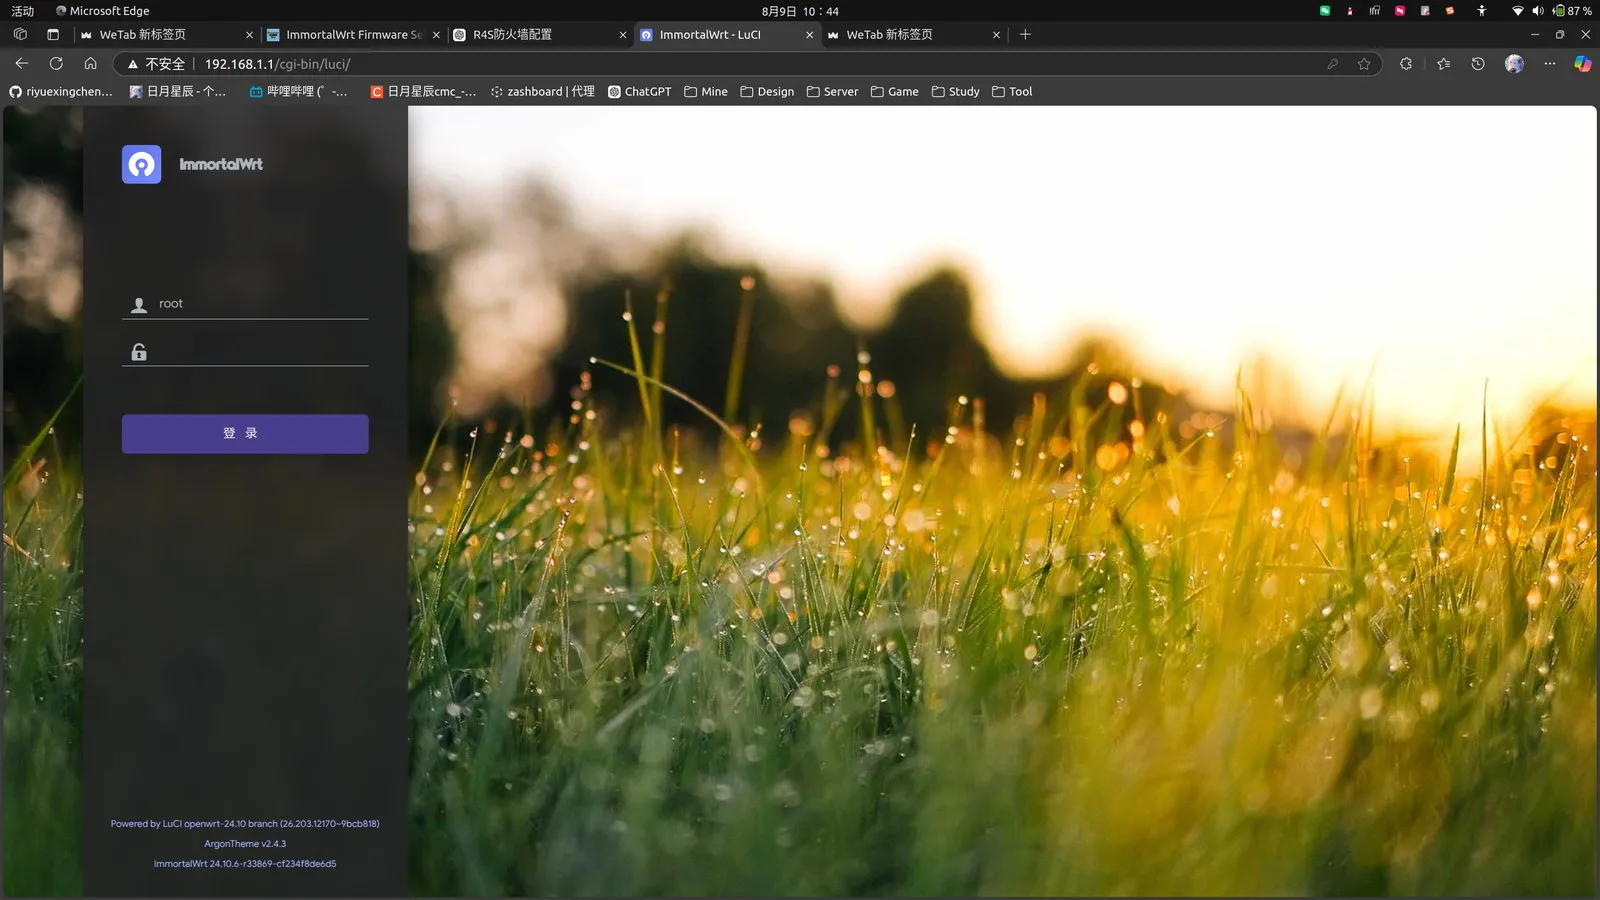Expand the Mine bookmarks folder
Viewport: 1600px width, 900px height.
pos(706,92)
